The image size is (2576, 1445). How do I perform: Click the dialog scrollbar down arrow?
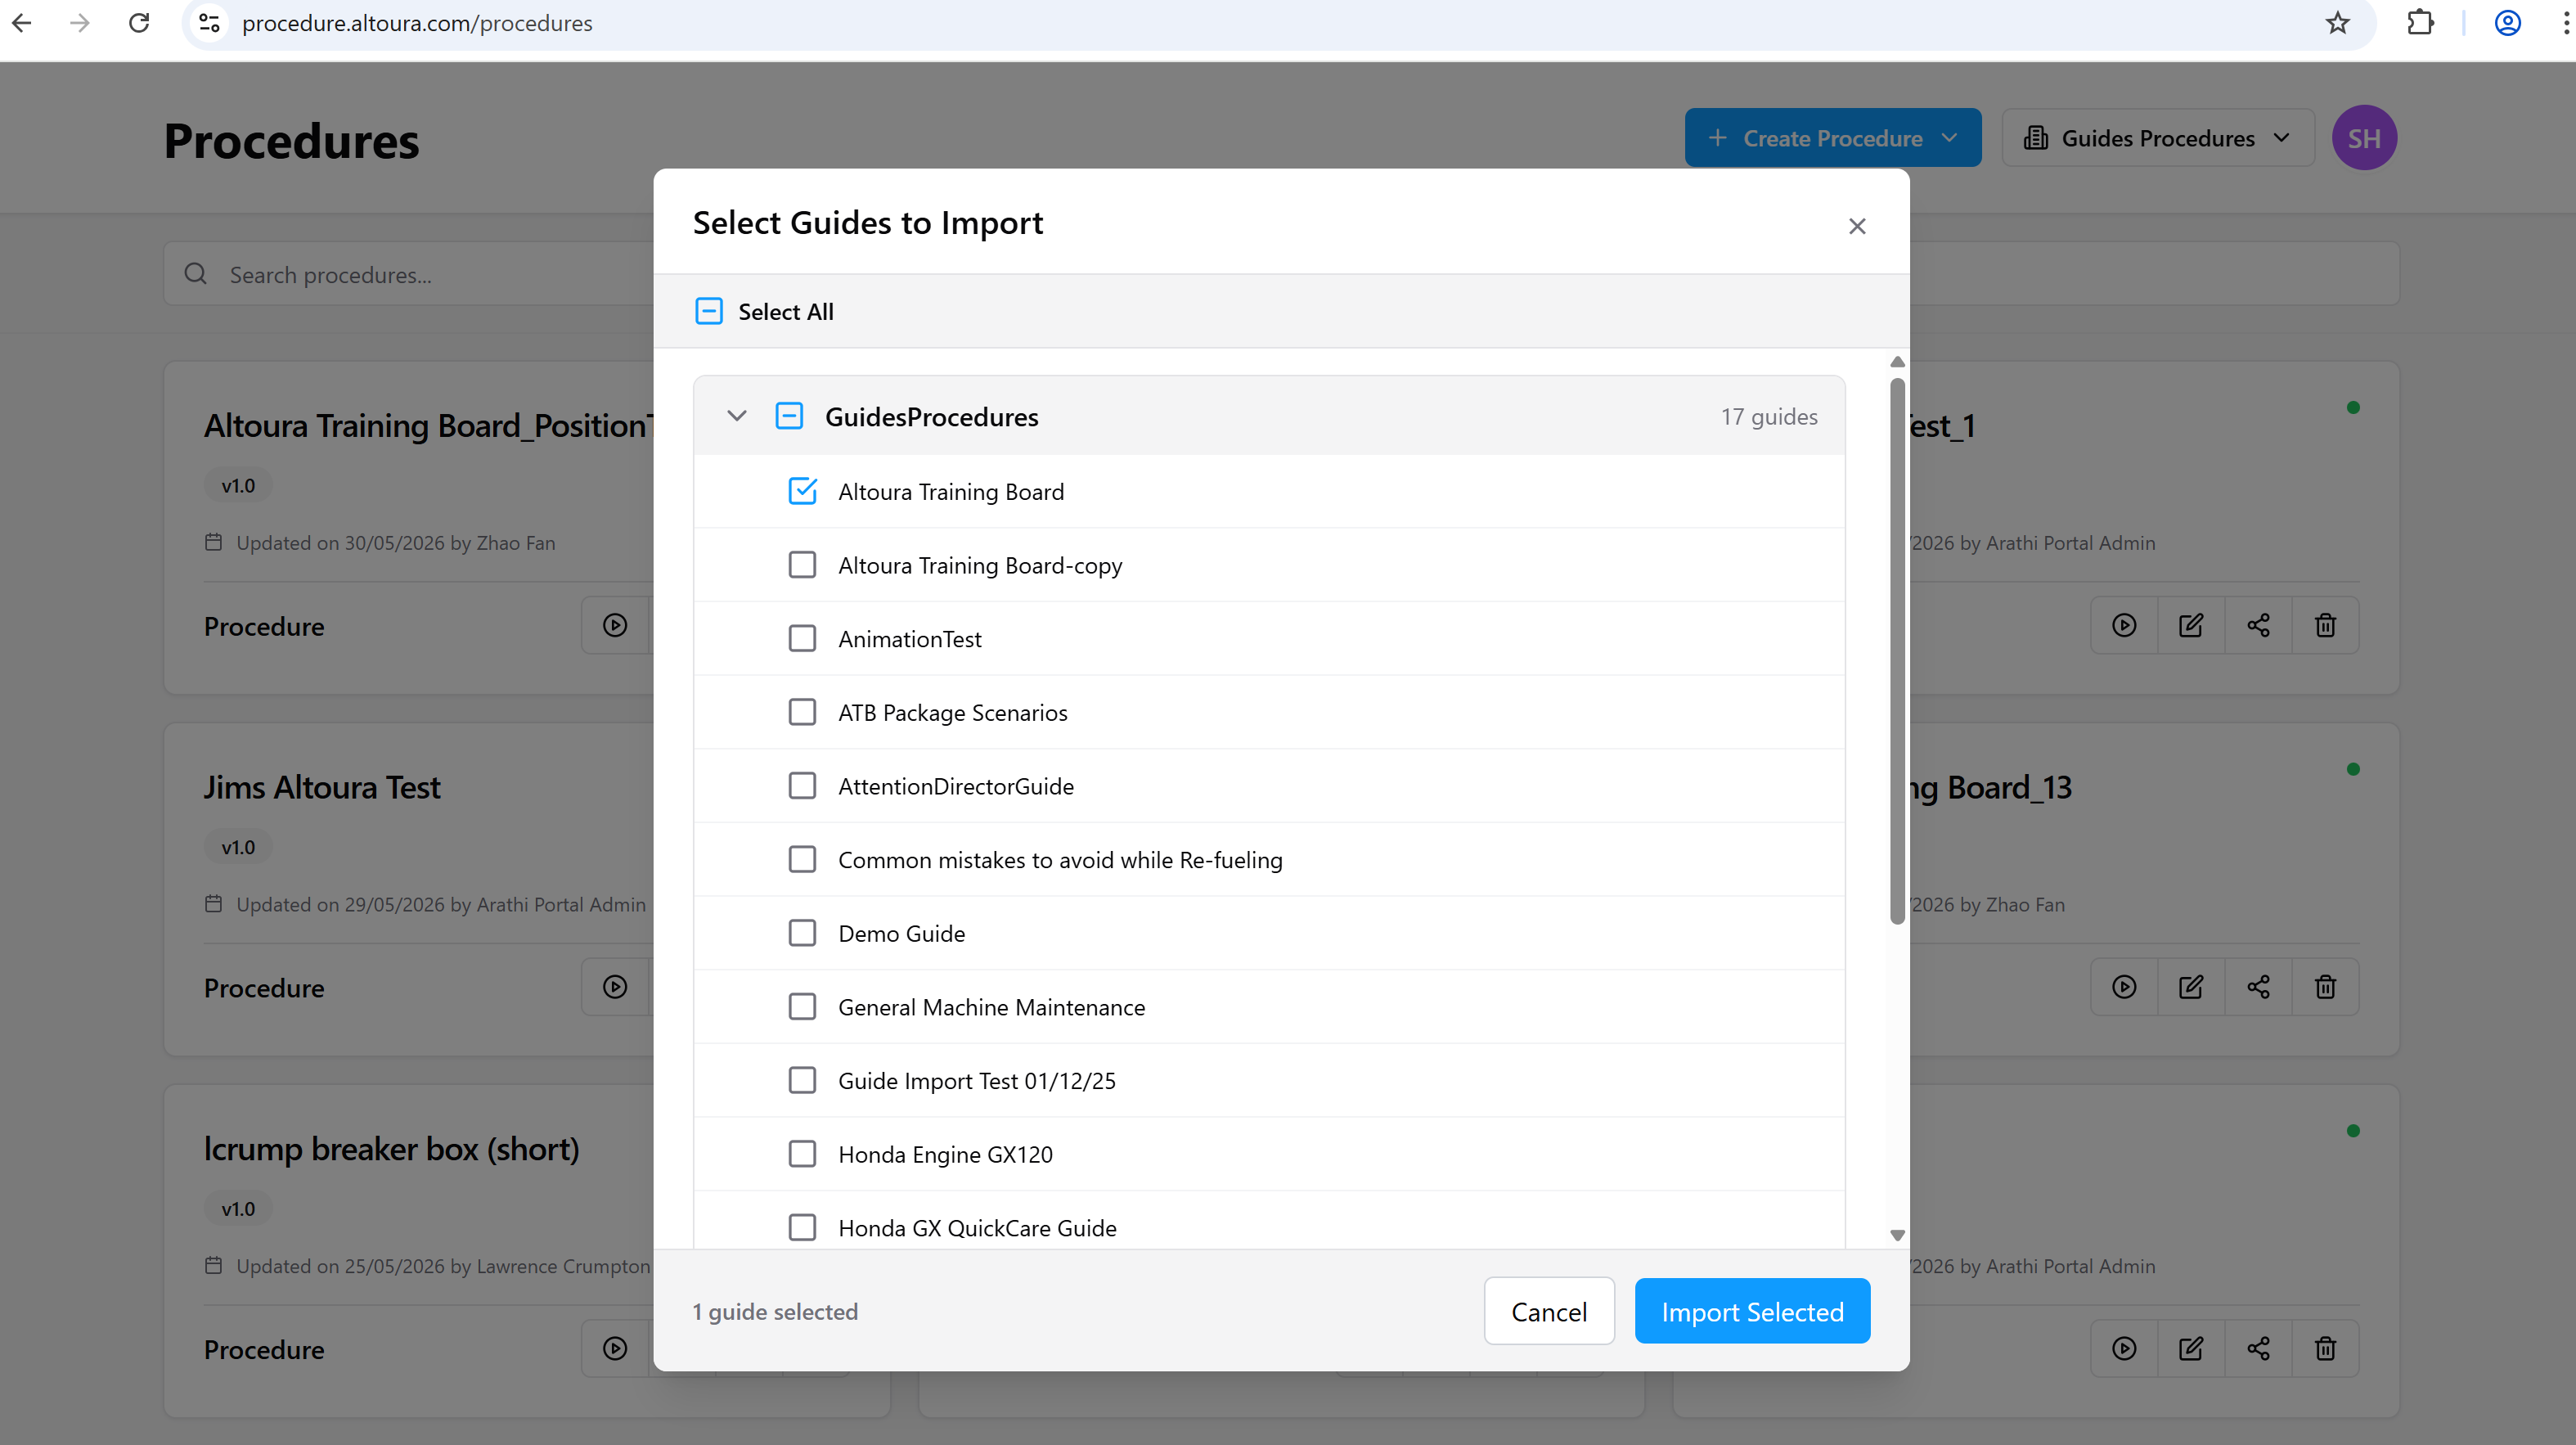click(x=1897, y=1235)
